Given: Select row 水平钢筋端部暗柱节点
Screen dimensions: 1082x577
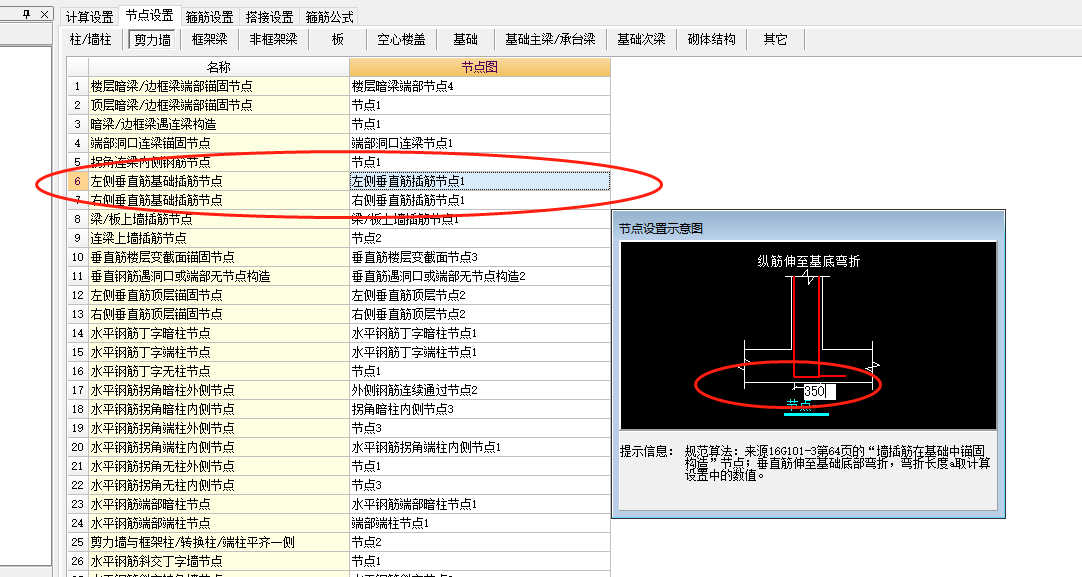Looking at the screenshot, I should tap(219, 504).
